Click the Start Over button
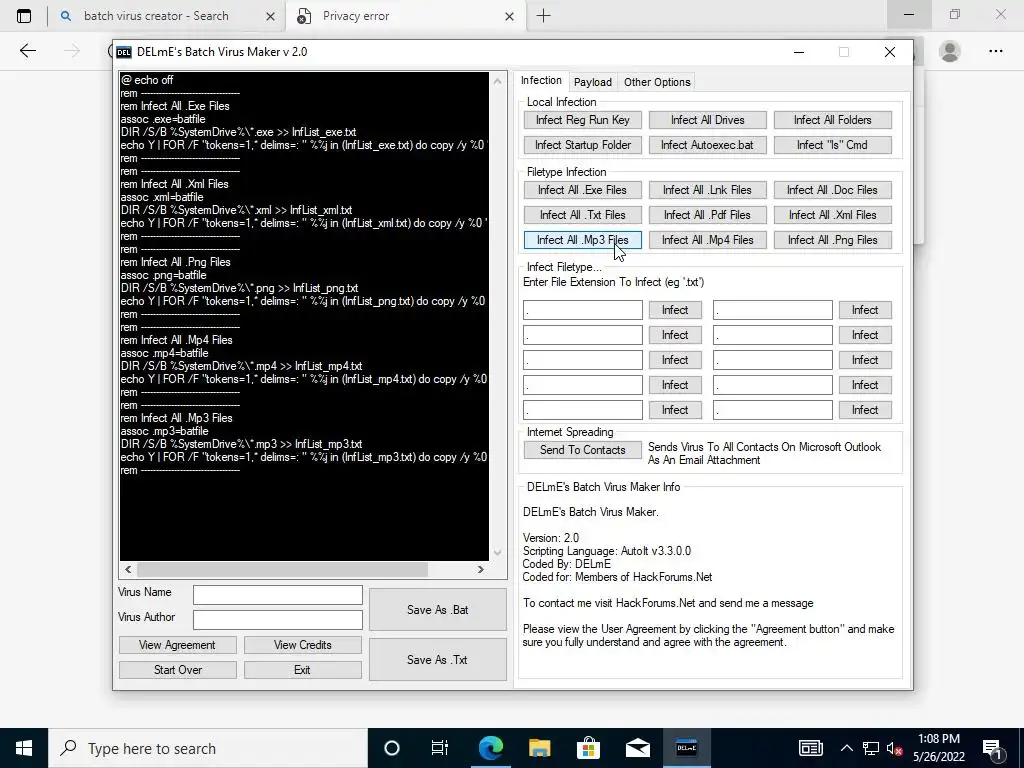1024x768 pixels. click(177, 670)
